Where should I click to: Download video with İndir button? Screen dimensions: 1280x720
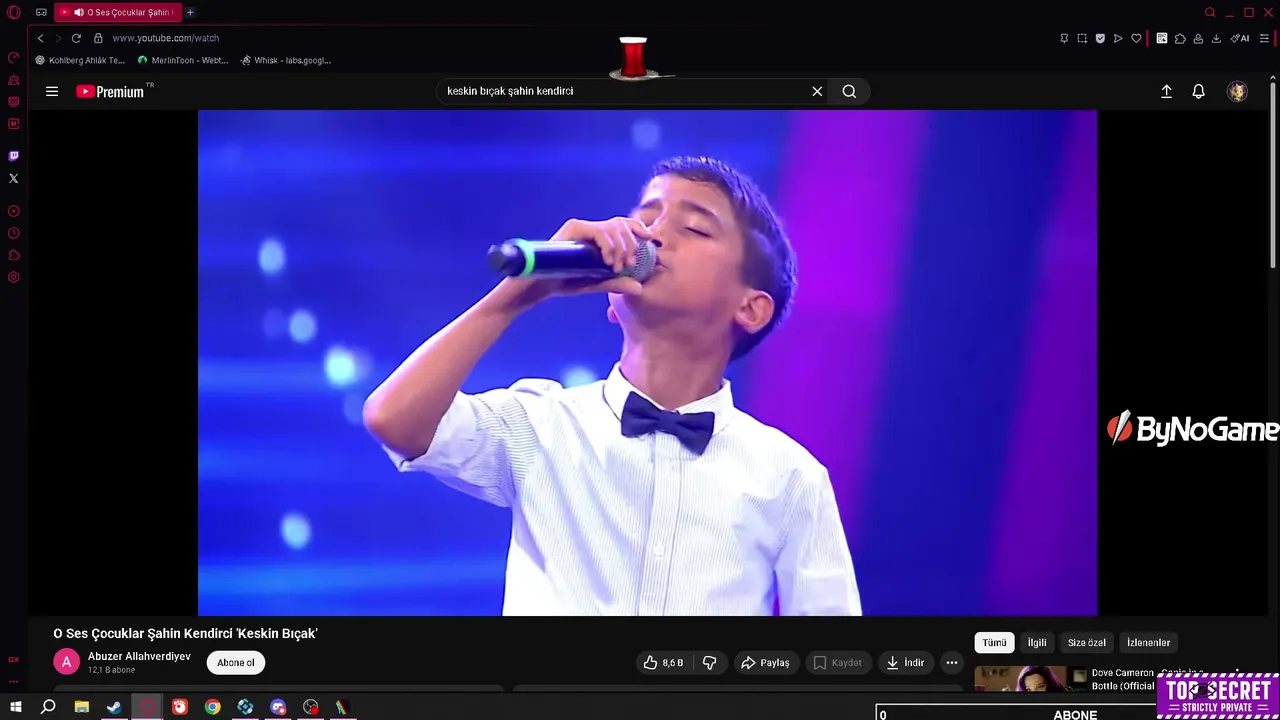905,662
